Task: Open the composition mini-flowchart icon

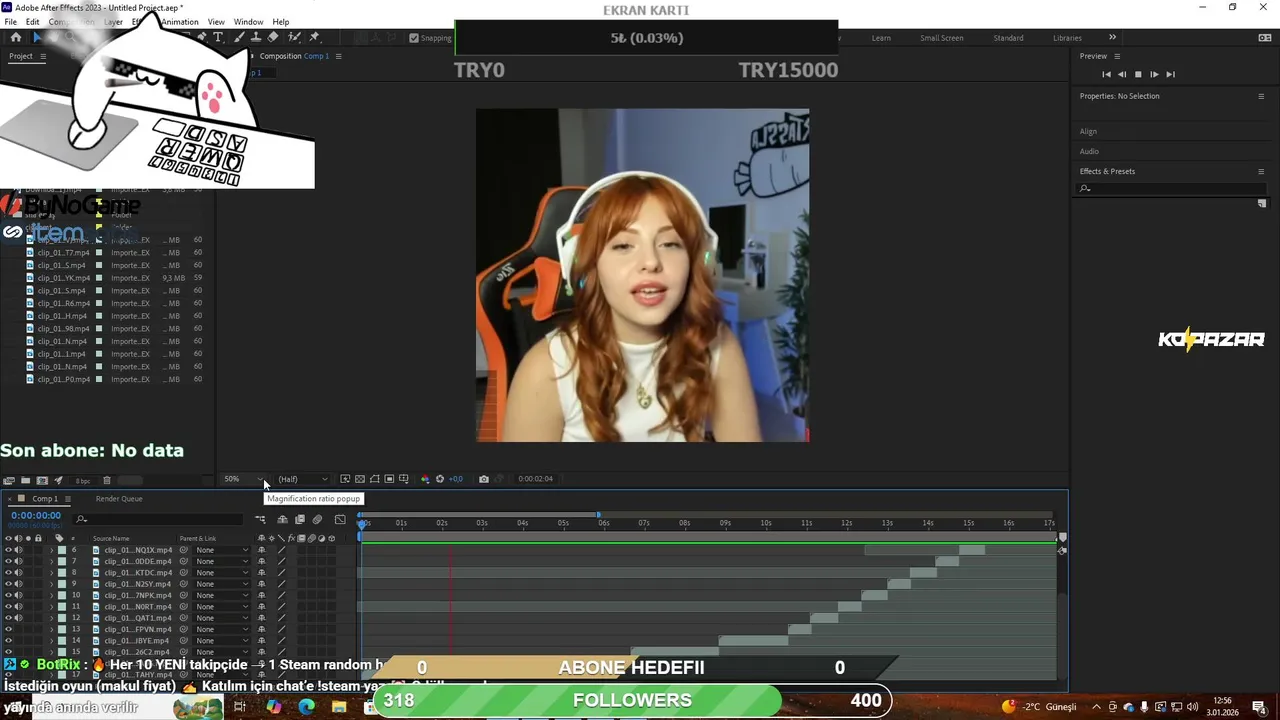Action: click(x=260, y=519)
